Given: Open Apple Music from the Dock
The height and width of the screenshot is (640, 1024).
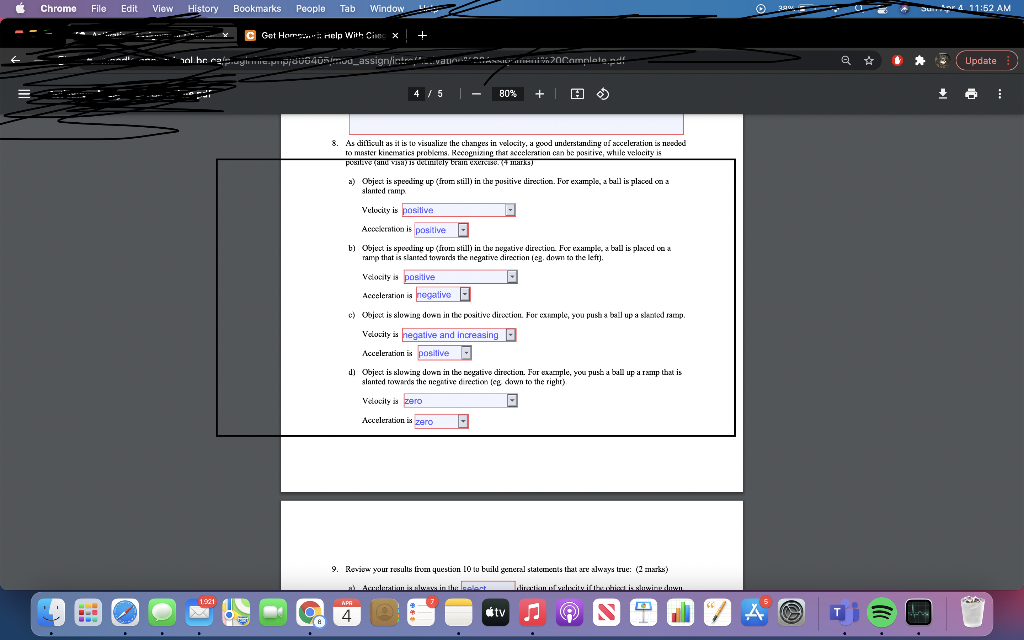Looking at the screenshot, I should pos(532,613).
